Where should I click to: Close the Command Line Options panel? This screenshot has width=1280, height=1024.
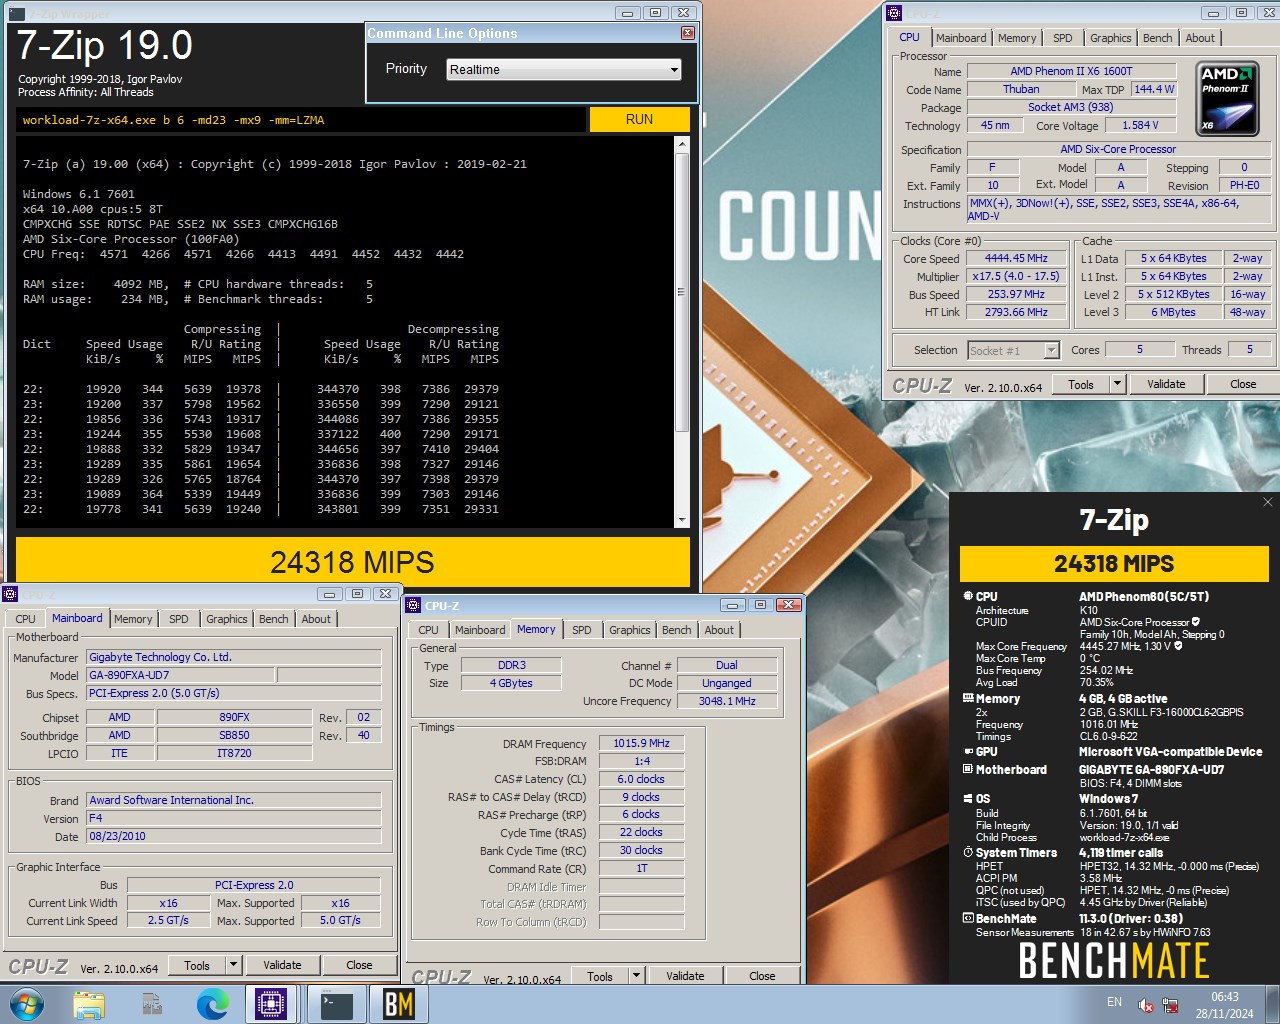(688, 33)
